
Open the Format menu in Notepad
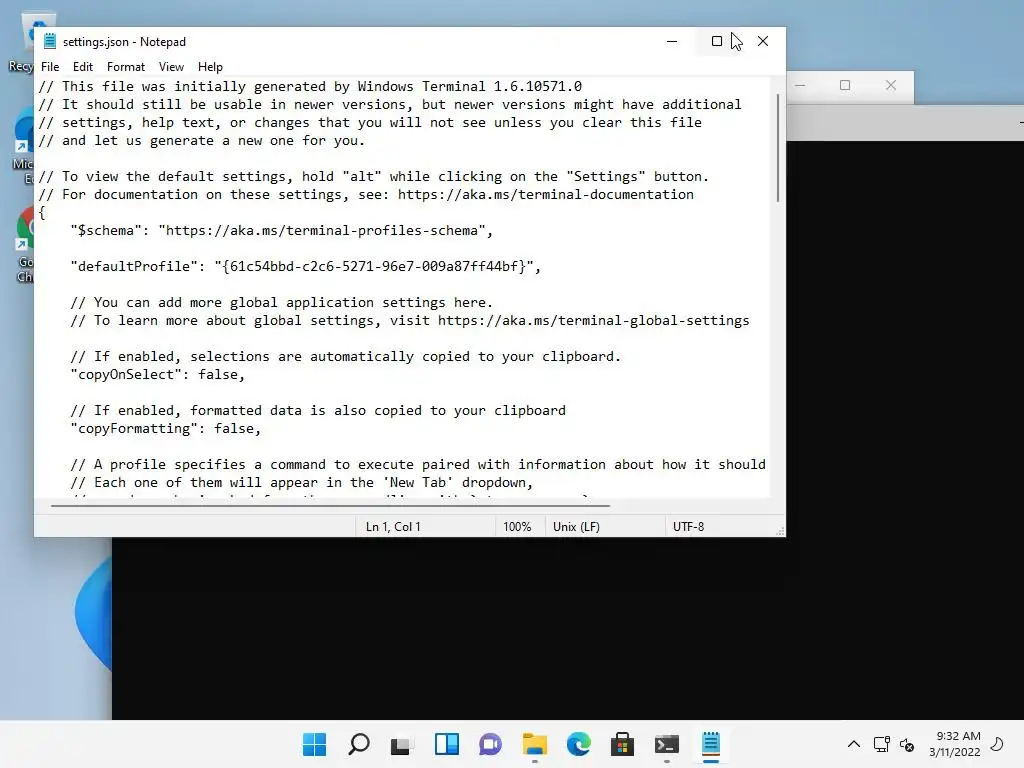point(125,67)
